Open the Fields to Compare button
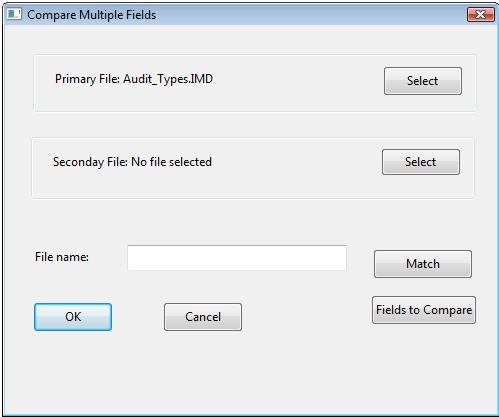Screen dimensions: 499x417 click(x=424, y=310)
